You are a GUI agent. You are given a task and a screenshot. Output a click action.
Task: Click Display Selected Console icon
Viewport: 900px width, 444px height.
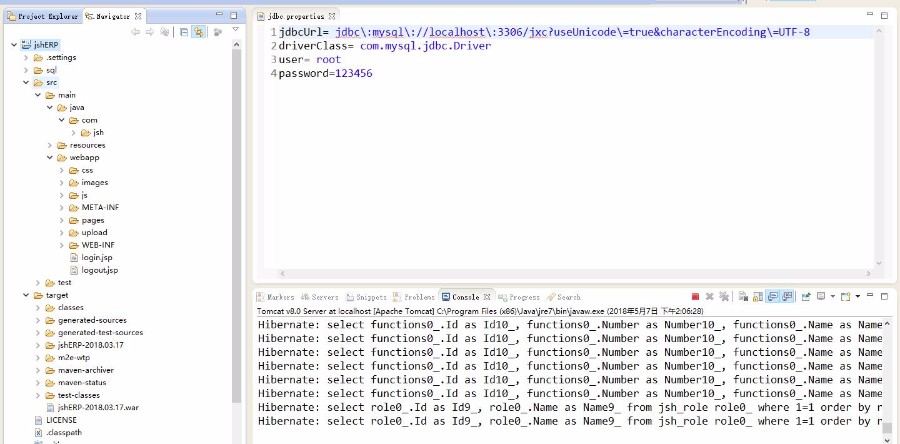[x=821, y=296]
